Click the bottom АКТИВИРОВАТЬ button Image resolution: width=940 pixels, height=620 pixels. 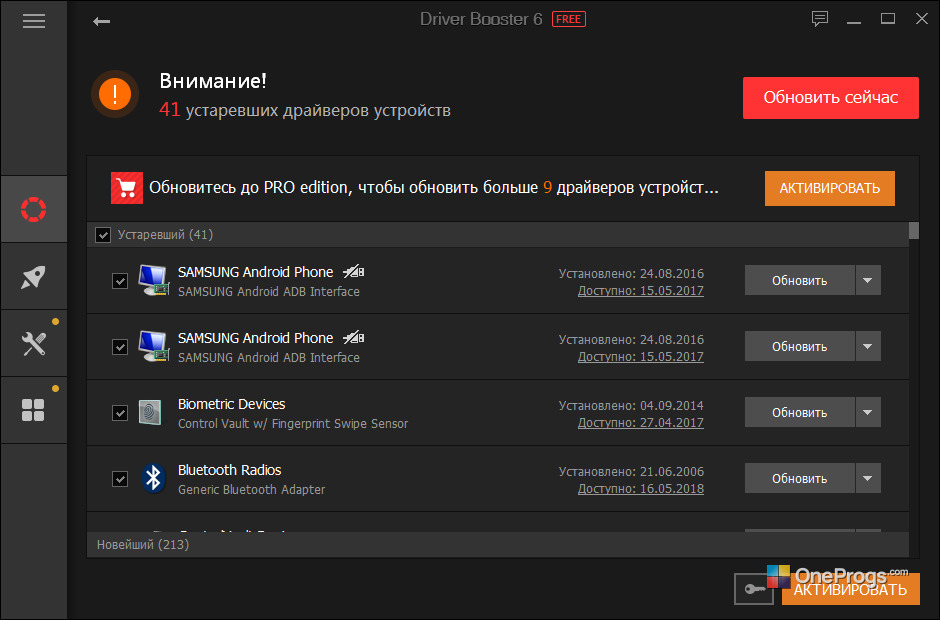click(851, 589)
